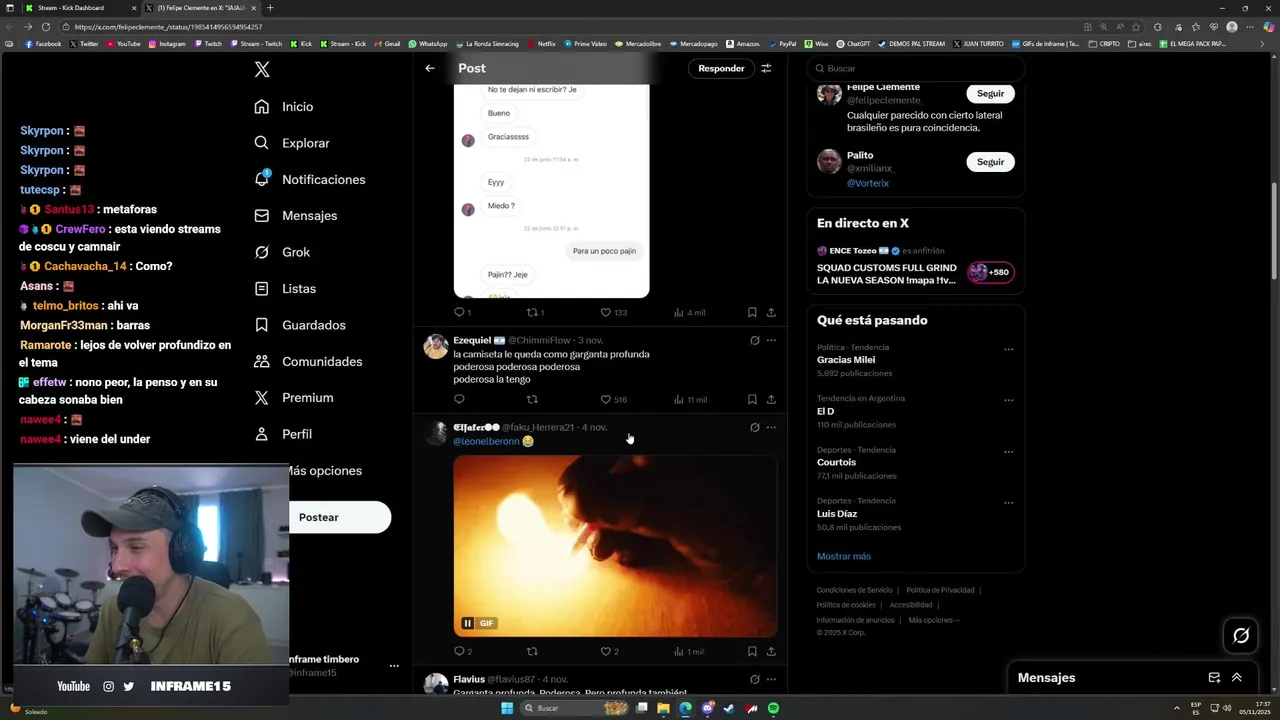This screenshot has height=720, width=1280.
Task: Go back with the Post header arrow
Action: pos(430,68)
